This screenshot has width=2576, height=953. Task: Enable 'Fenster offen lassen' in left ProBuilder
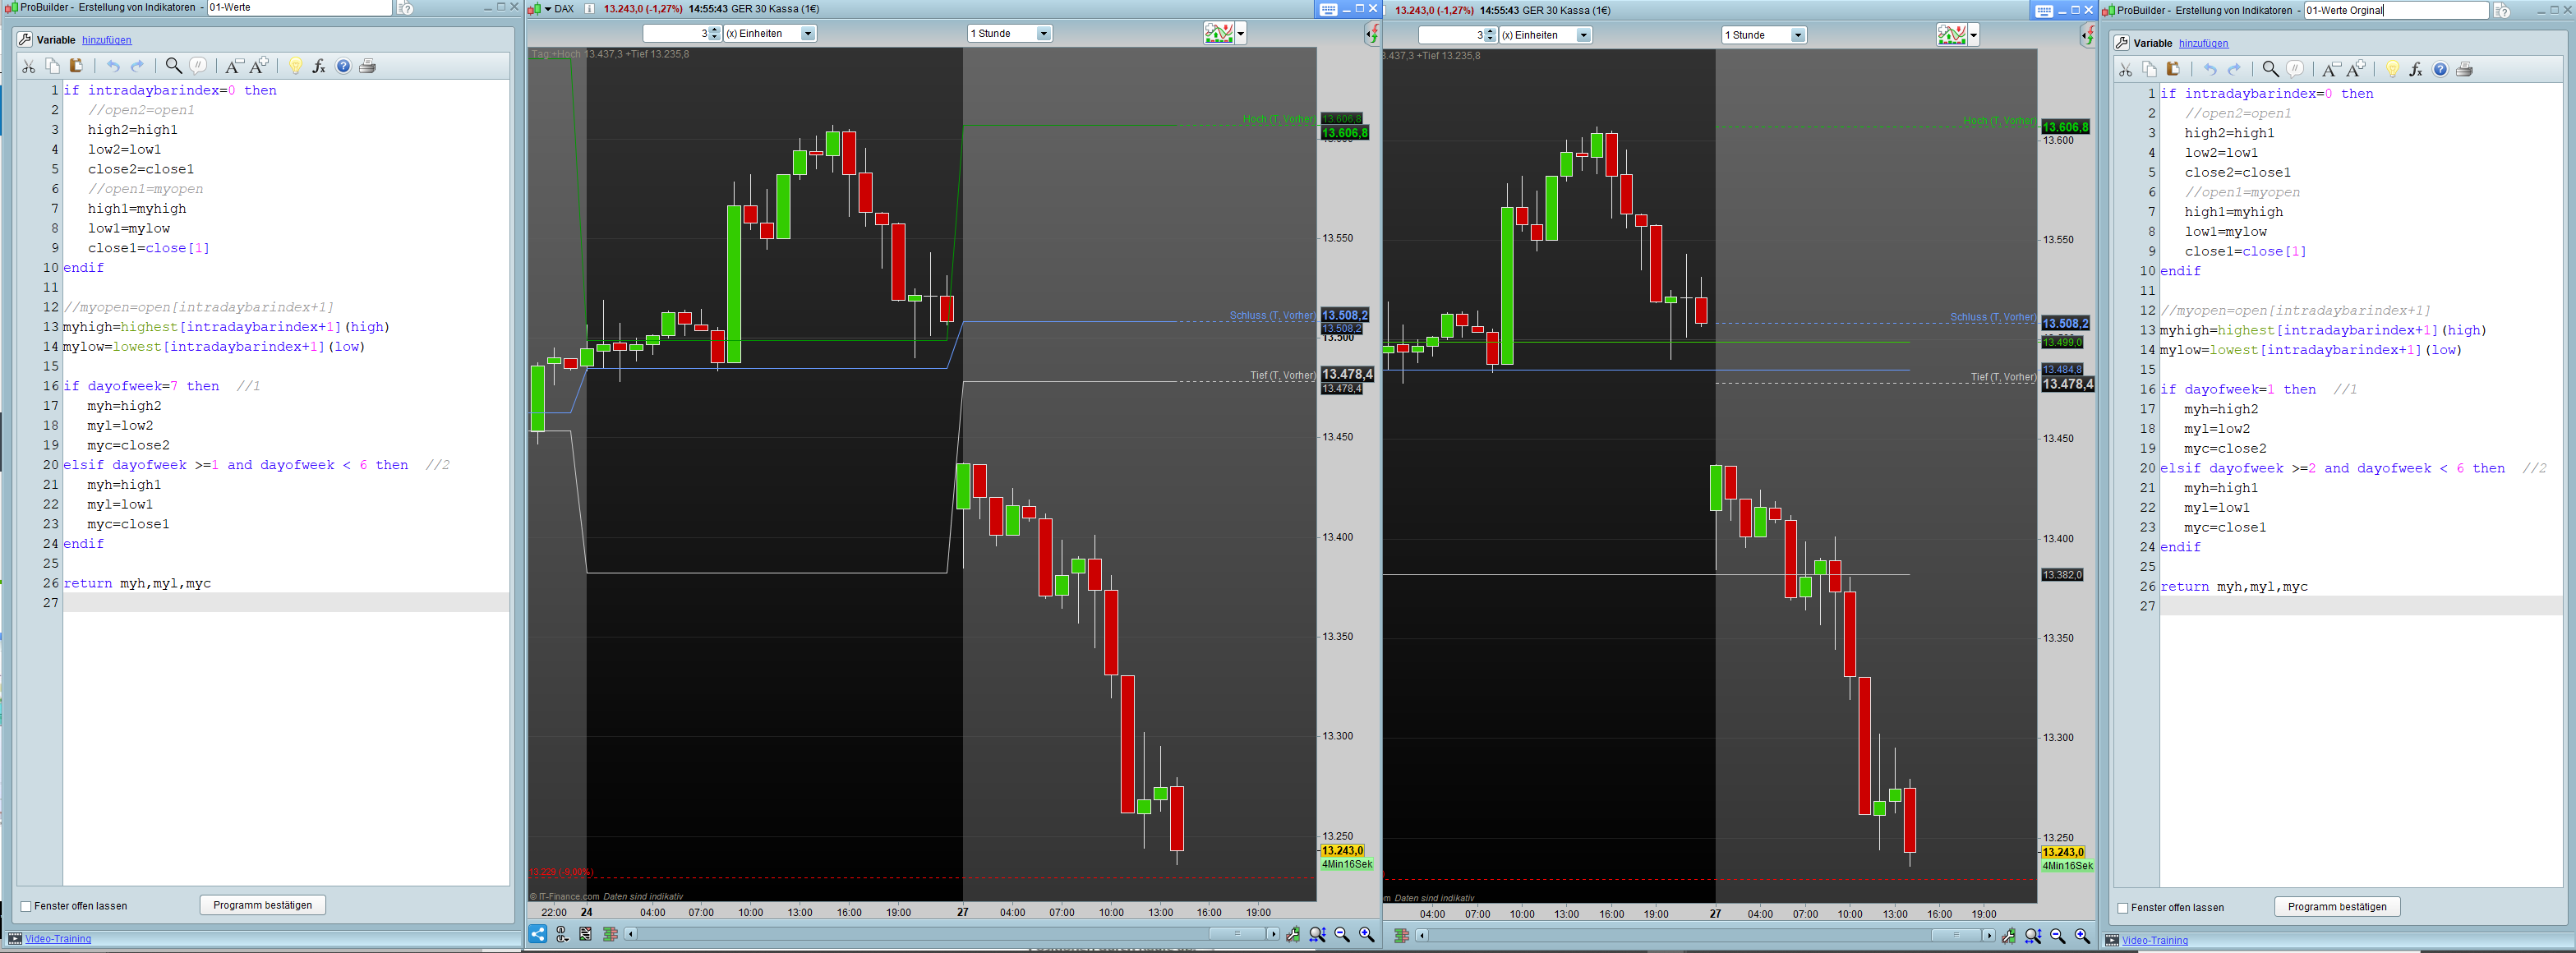tap(26, 906)
